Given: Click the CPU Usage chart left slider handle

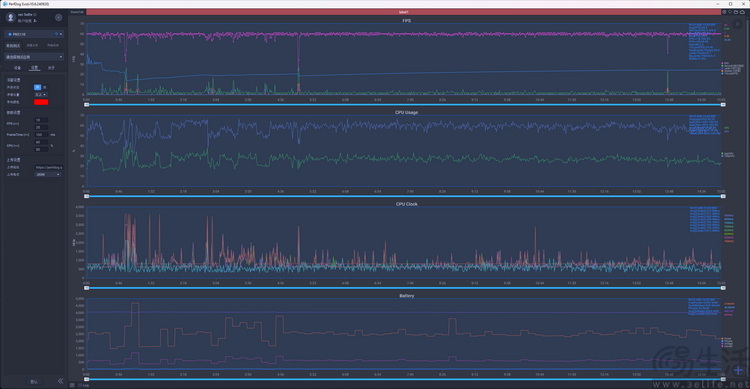Looking at the screenshot, I should [87, 196].
